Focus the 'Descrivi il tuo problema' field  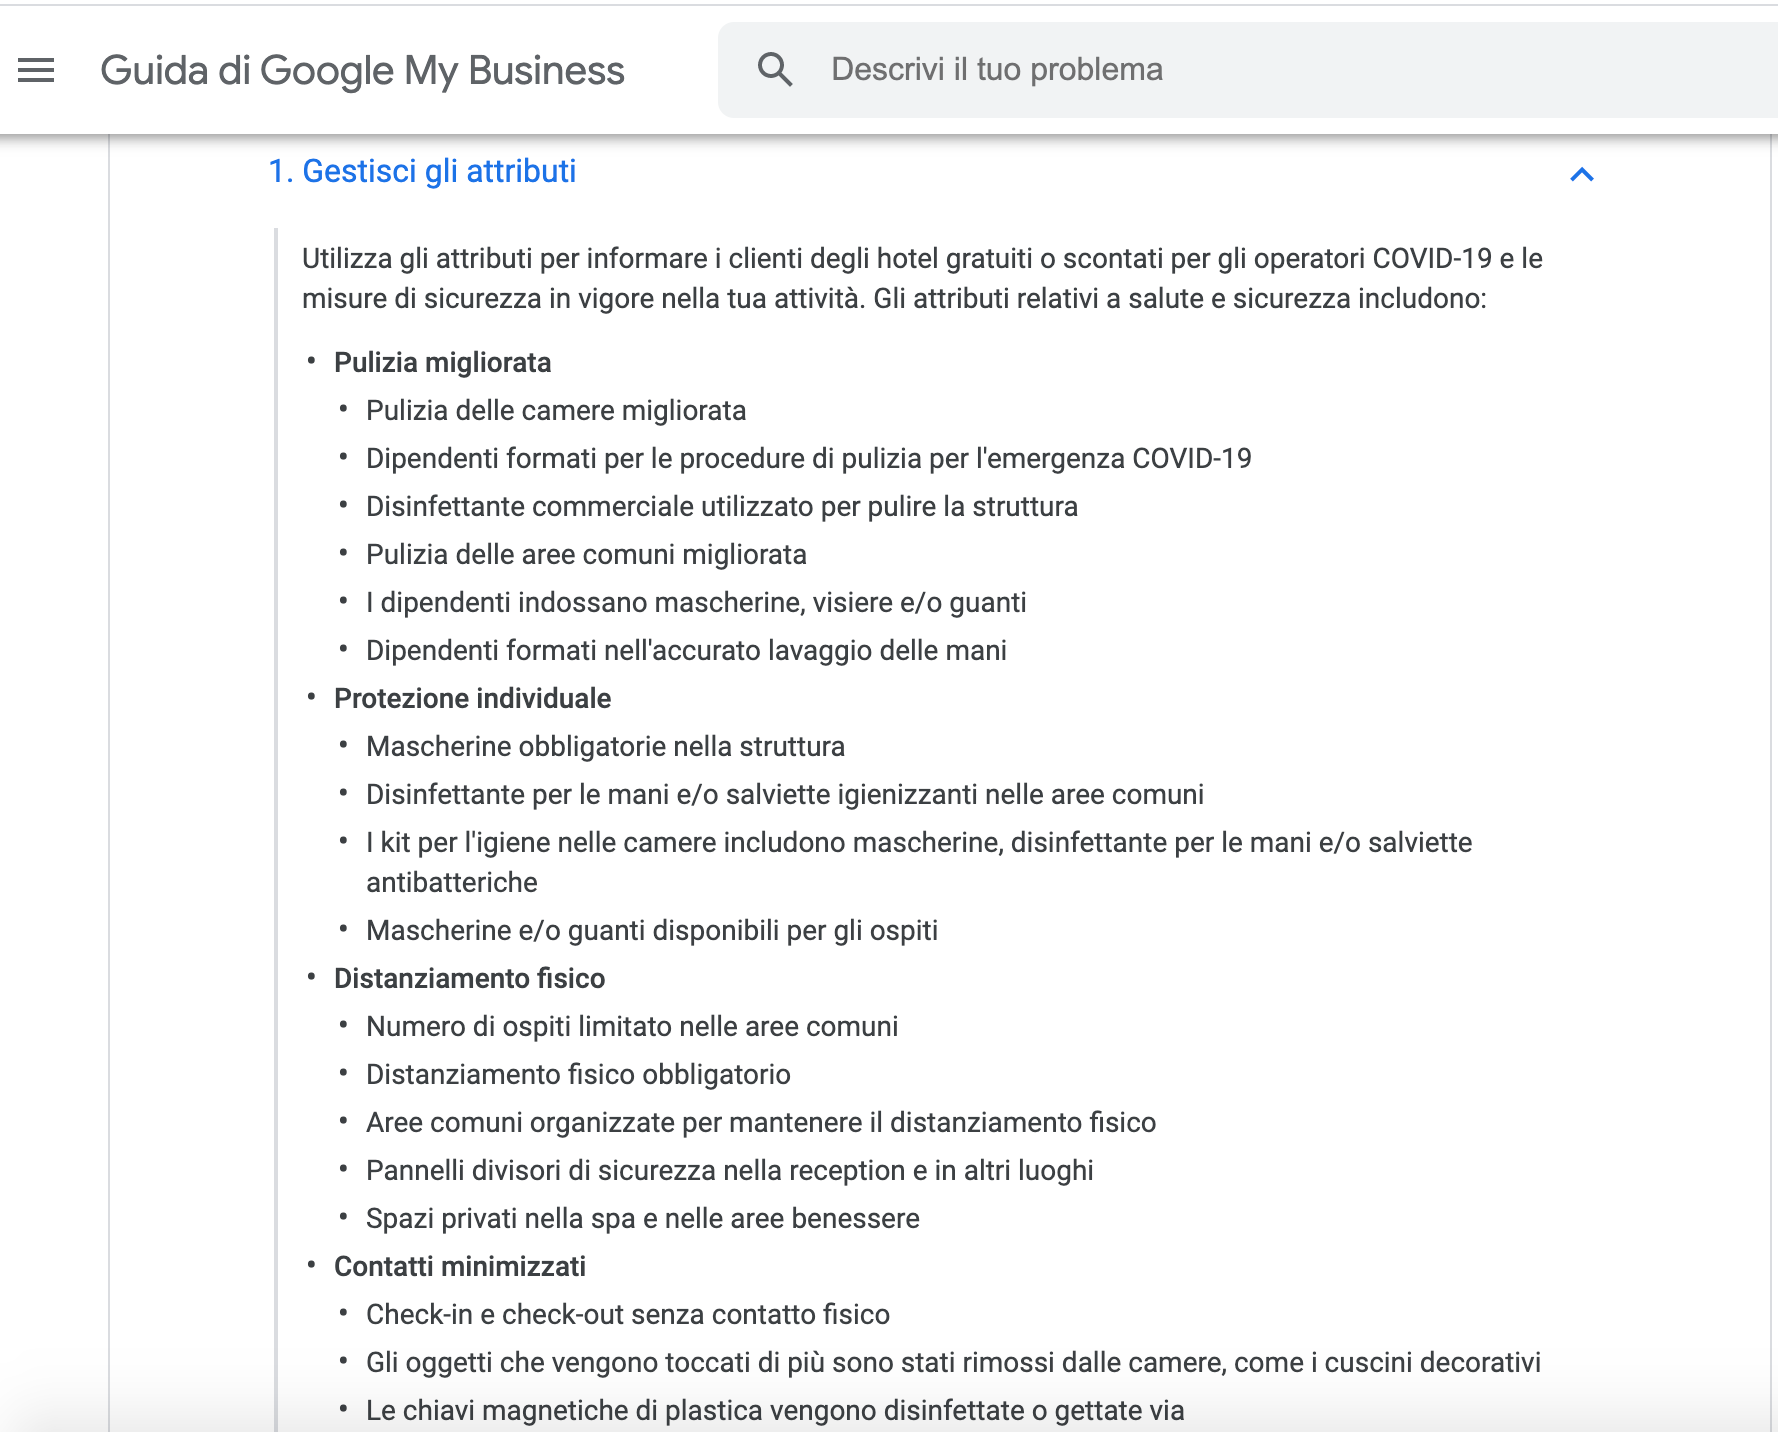[x=1200, y=70]
